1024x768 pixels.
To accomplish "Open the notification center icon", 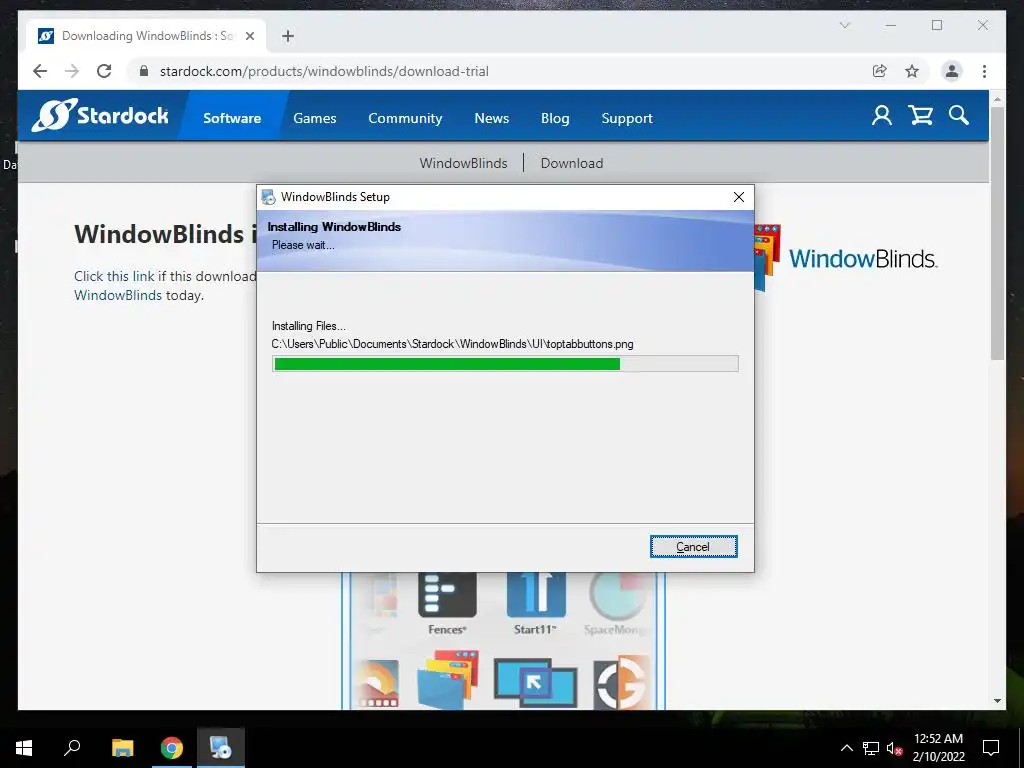I will point(991,748).
